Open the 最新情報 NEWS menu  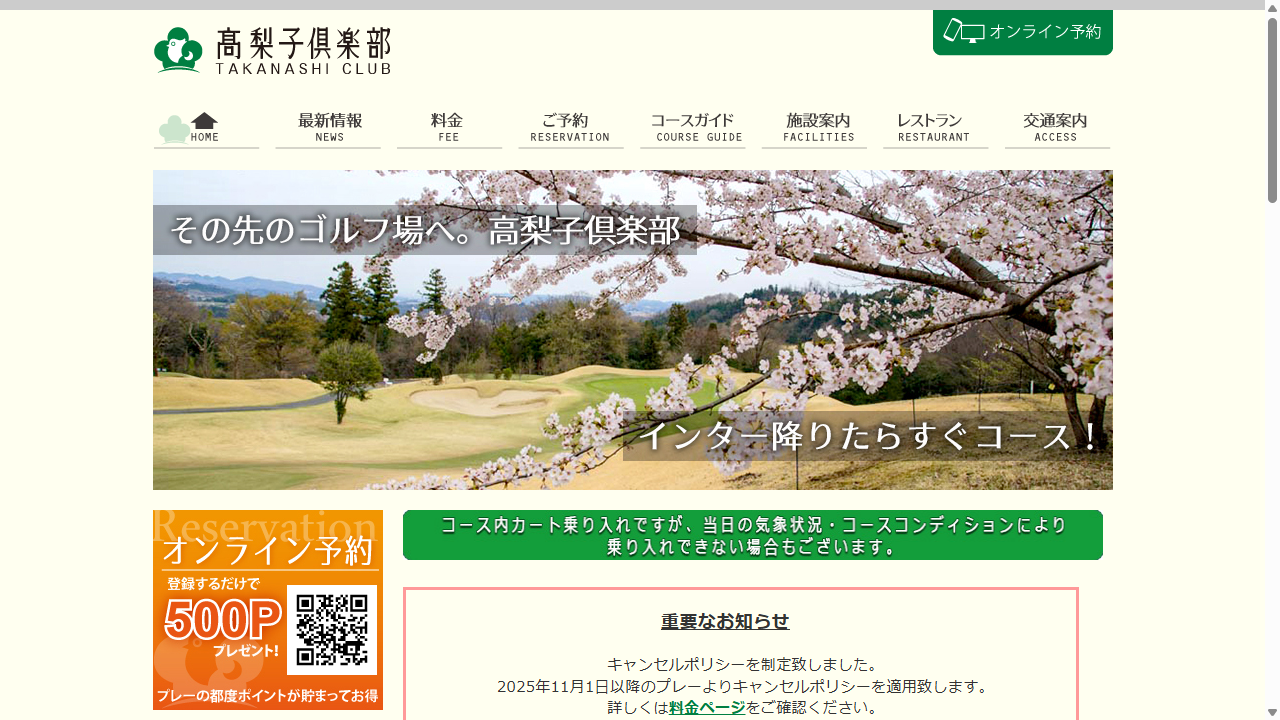coord(328,129)
